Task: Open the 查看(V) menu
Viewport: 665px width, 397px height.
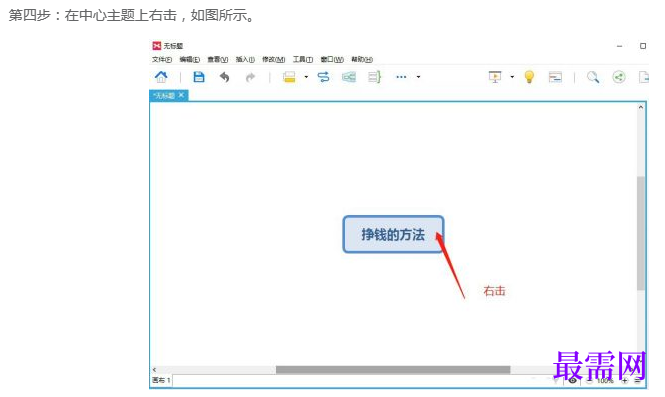Action: 218,59
